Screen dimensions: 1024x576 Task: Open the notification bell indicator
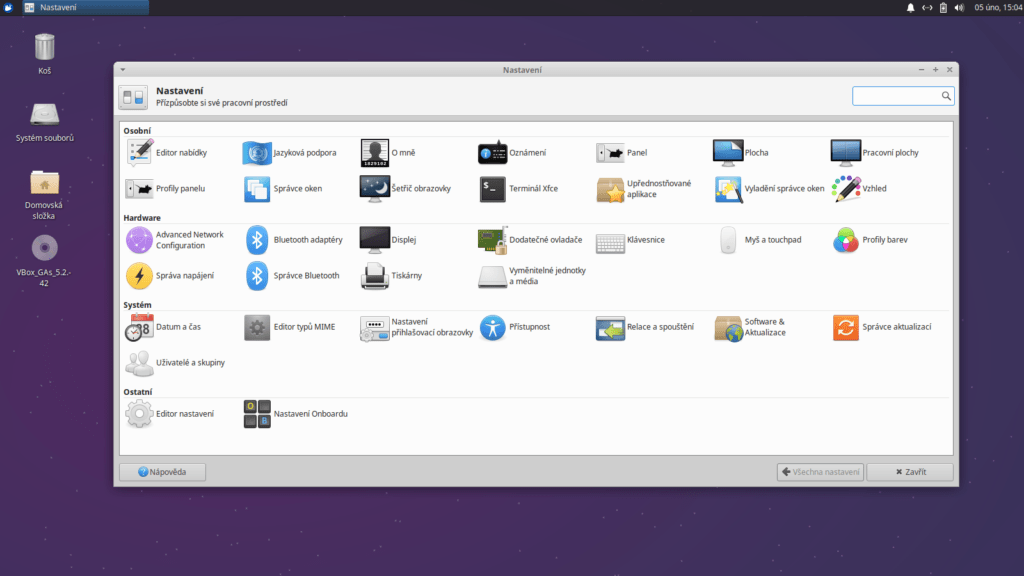[910, 8]
